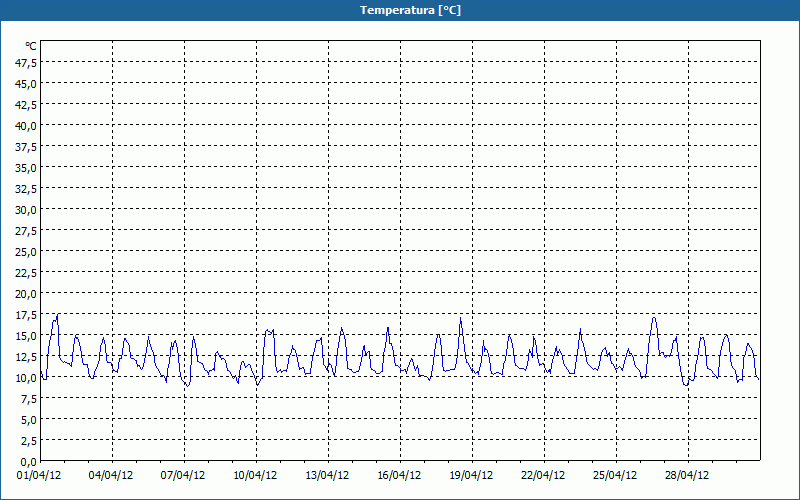Click the 04/04/12 date label
The width and height of the screenshot is (800, 500).
tap(111, 476)
